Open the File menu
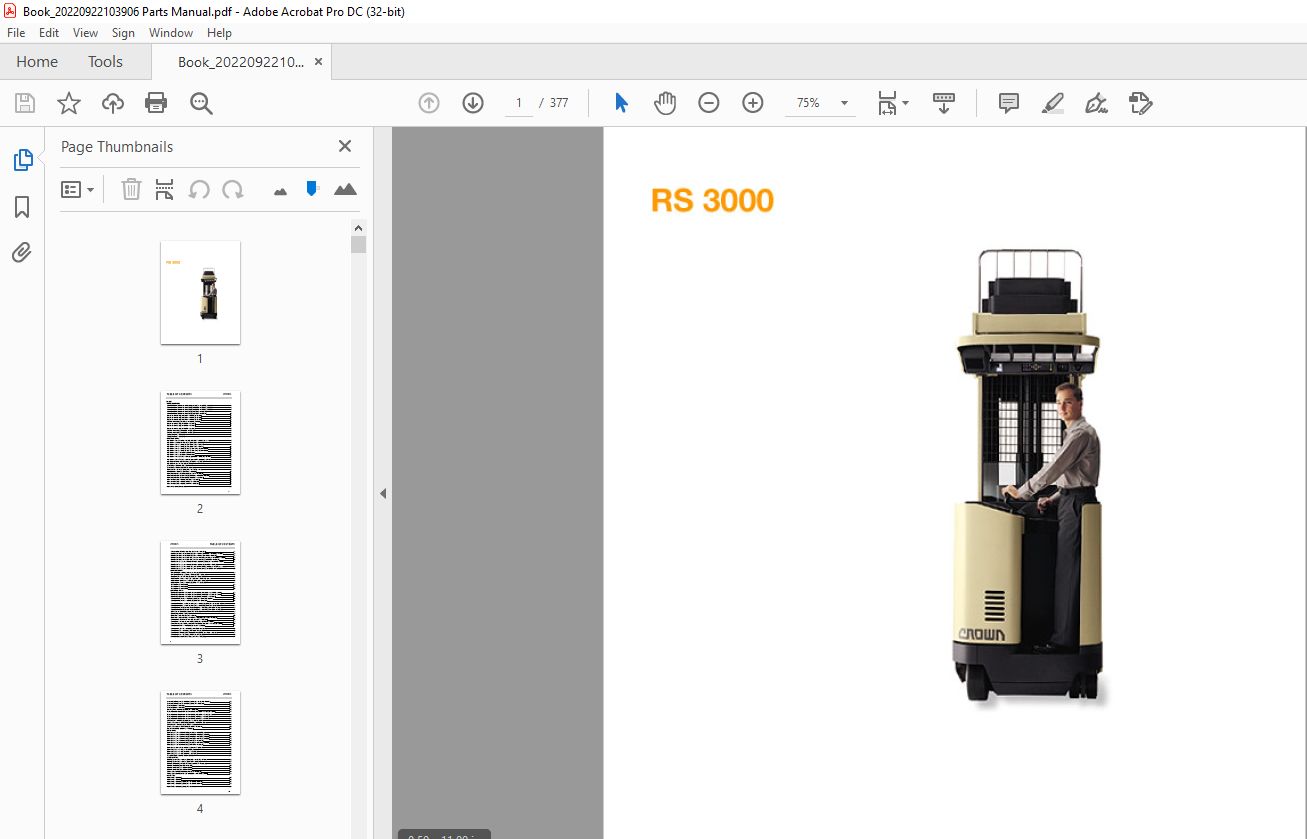 point(16,33)
